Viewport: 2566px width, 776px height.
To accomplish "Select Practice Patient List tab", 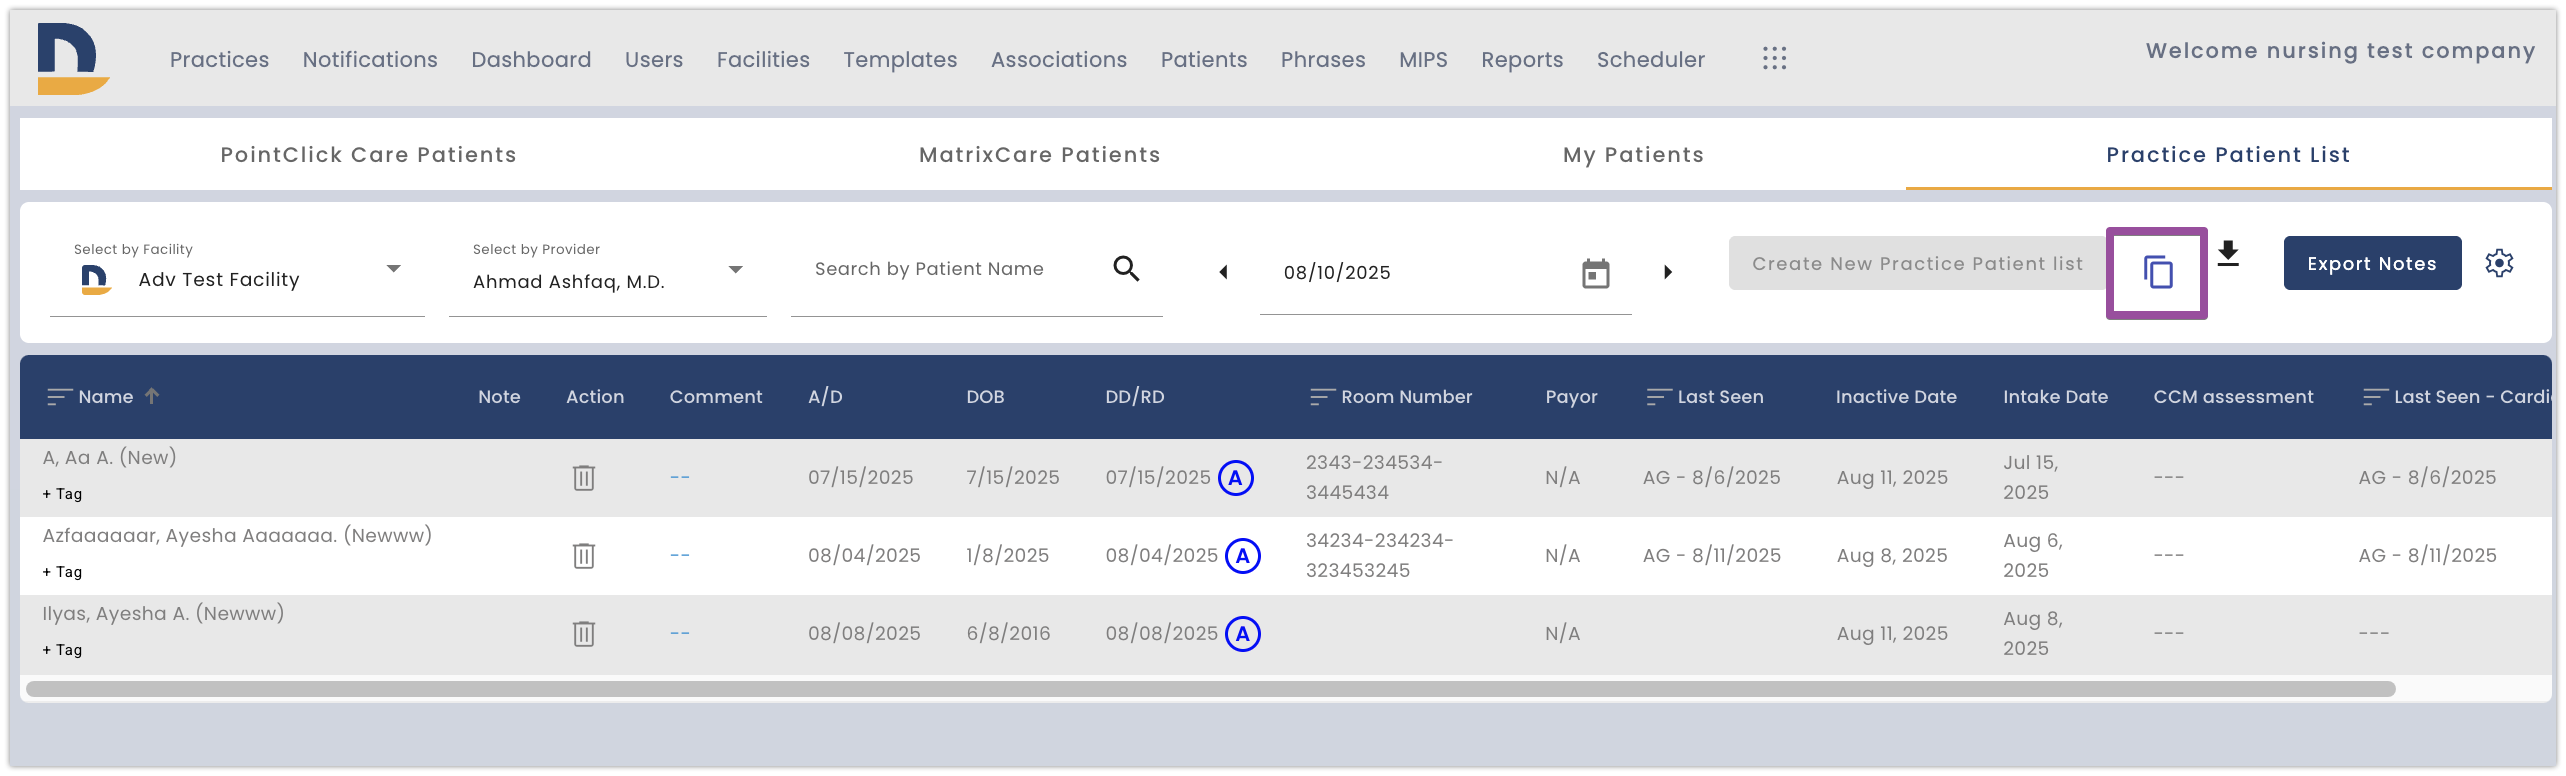I will (x=2228, y=155).
